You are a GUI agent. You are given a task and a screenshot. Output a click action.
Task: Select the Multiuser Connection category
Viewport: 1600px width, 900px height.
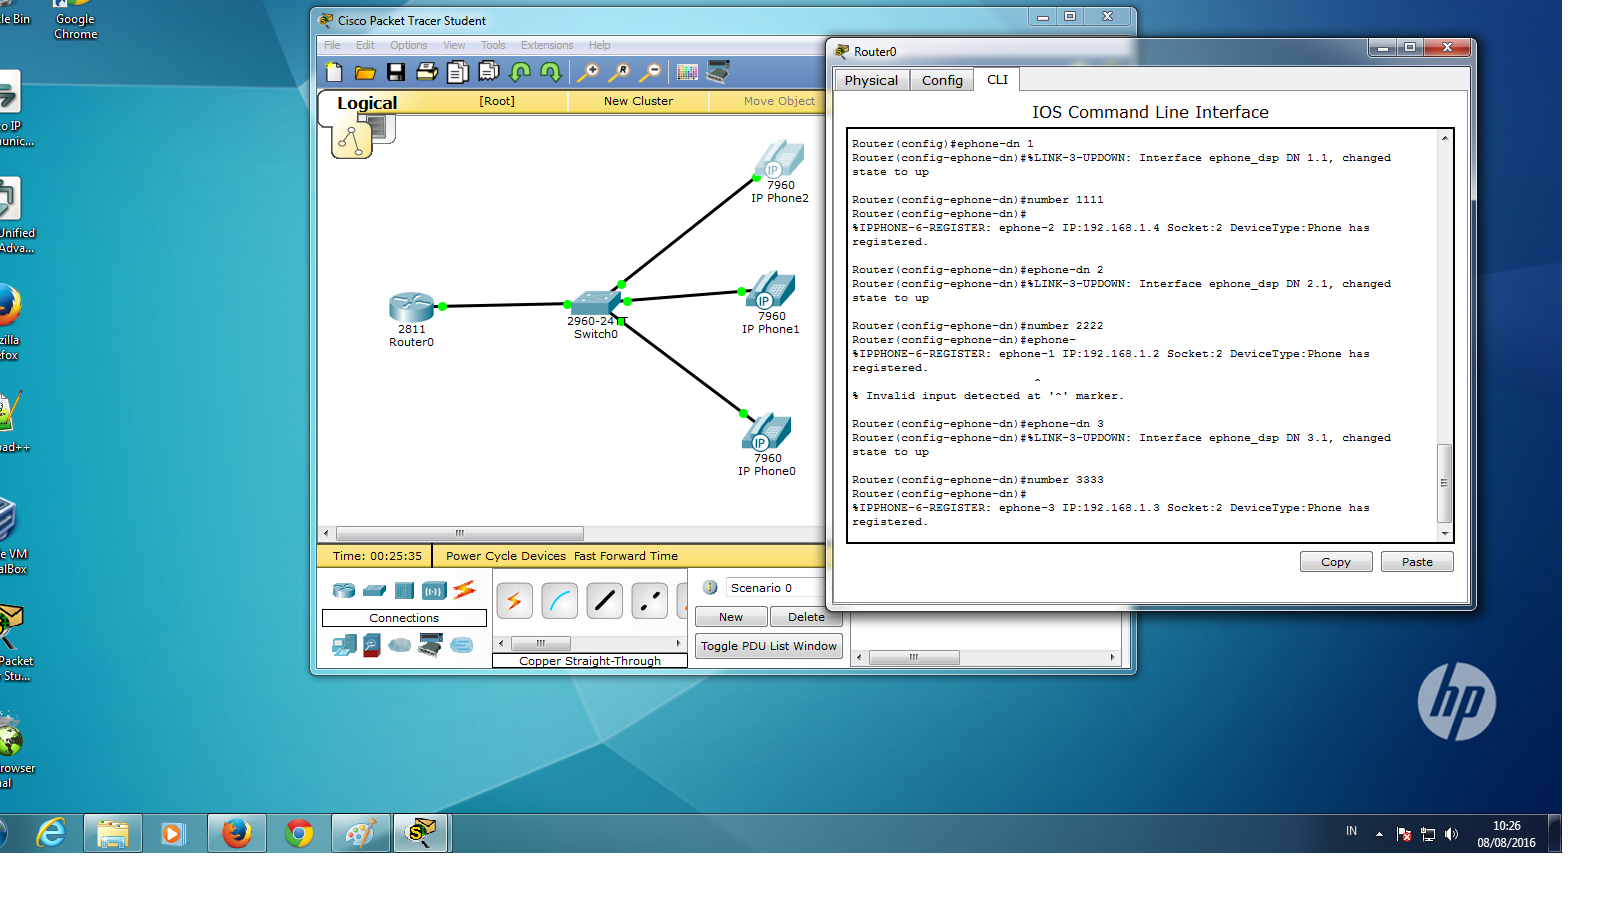(462, 645)
